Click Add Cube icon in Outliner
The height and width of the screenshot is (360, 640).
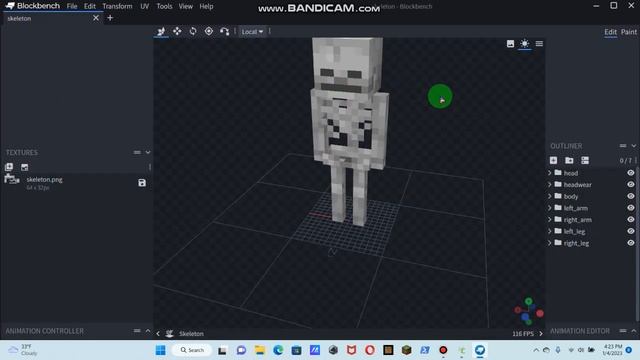[x=553, y=160]
